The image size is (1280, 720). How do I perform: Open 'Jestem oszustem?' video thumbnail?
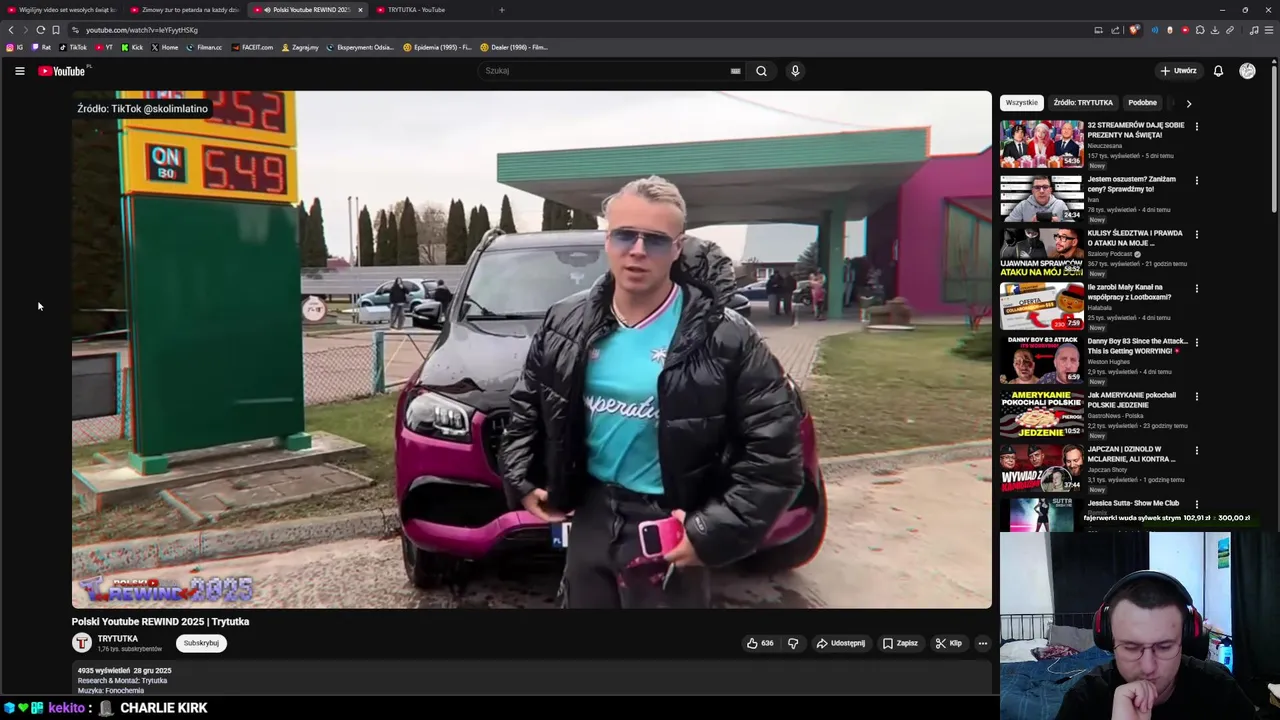coord(1041,198)
